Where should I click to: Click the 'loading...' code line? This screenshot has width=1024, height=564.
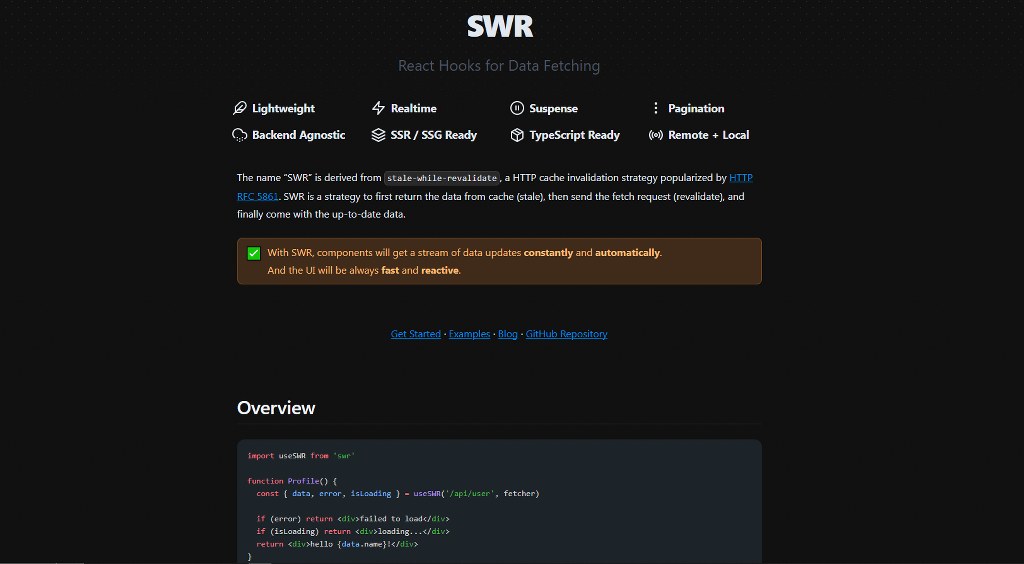tap(353, 531)
